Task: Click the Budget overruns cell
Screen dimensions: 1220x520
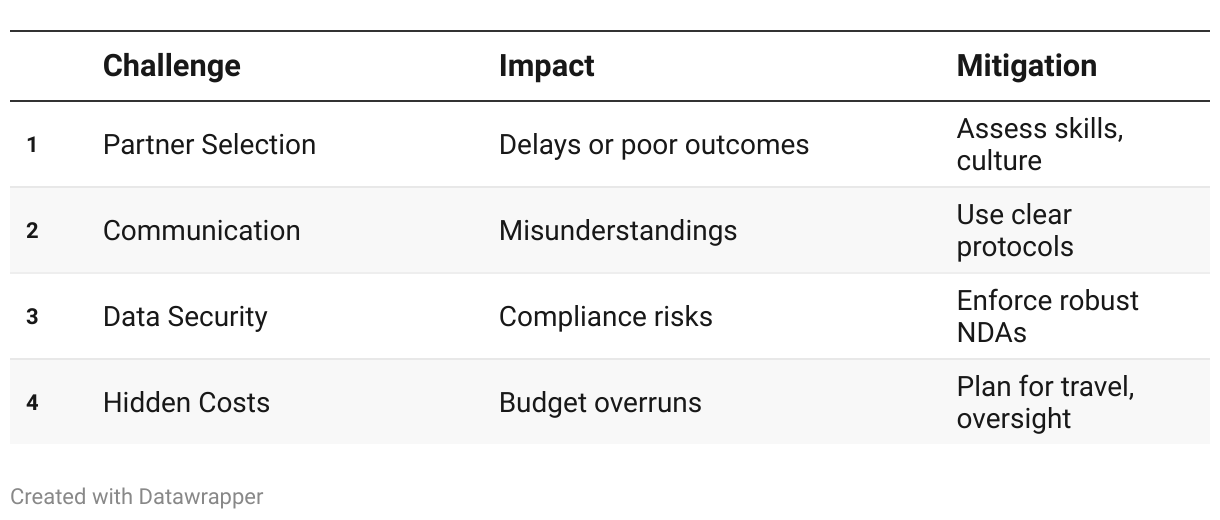Action: 600,402
